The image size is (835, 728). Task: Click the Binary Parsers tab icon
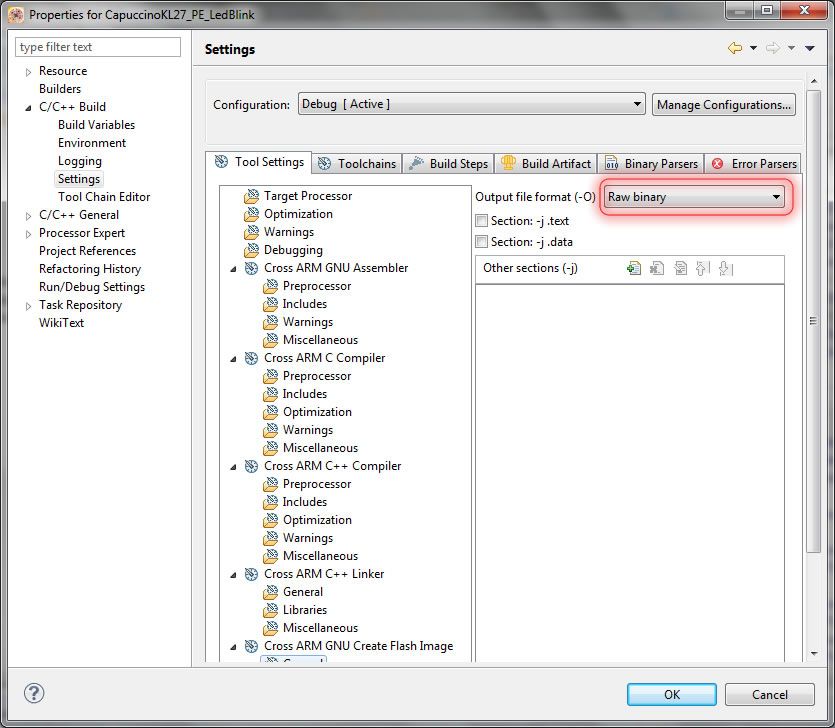point(611,163)
